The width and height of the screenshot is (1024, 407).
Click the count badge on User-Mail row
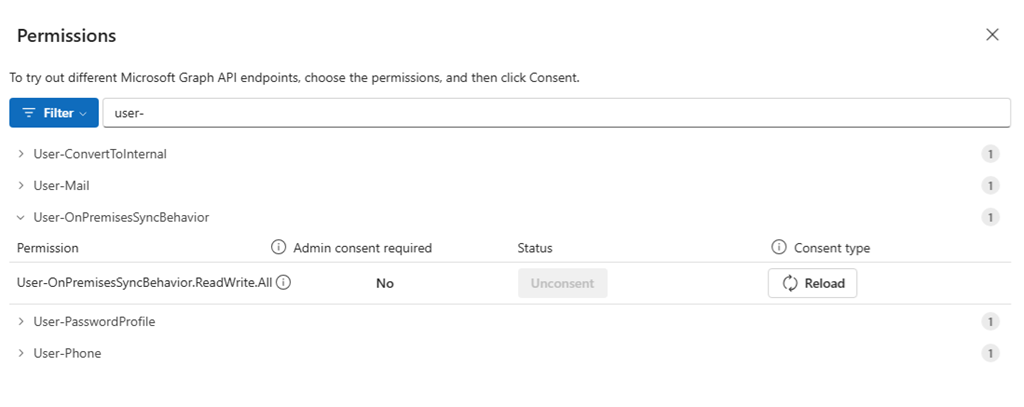[990, 186]
